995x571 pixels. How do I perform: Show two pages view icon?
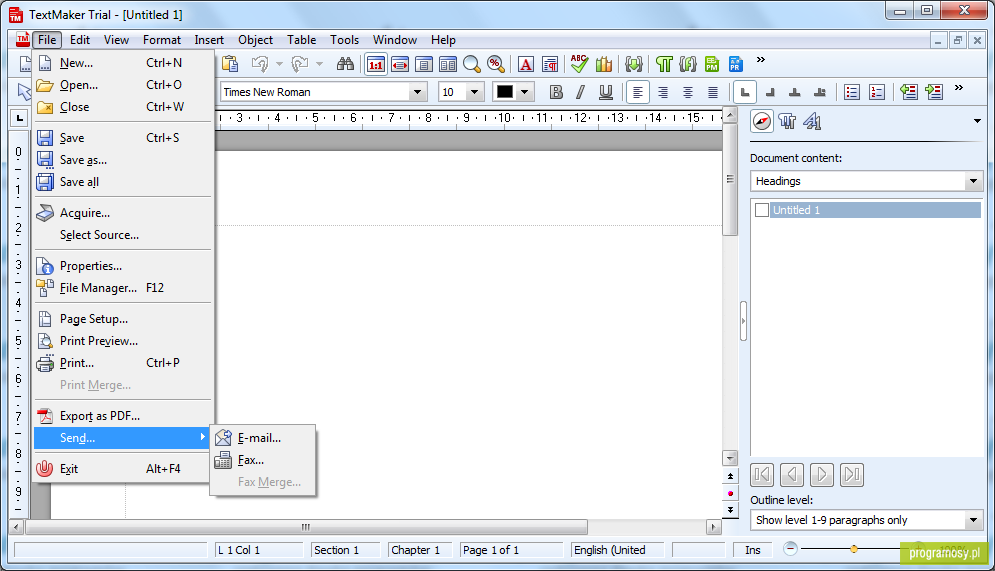click(448, 64)
